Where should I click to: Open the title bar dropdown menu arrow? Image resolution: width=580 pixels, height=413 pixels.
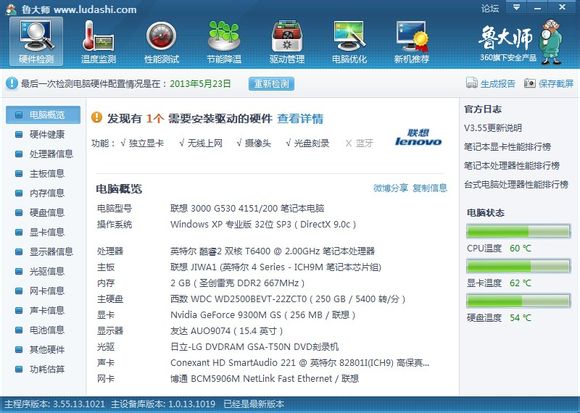point(516,7)
